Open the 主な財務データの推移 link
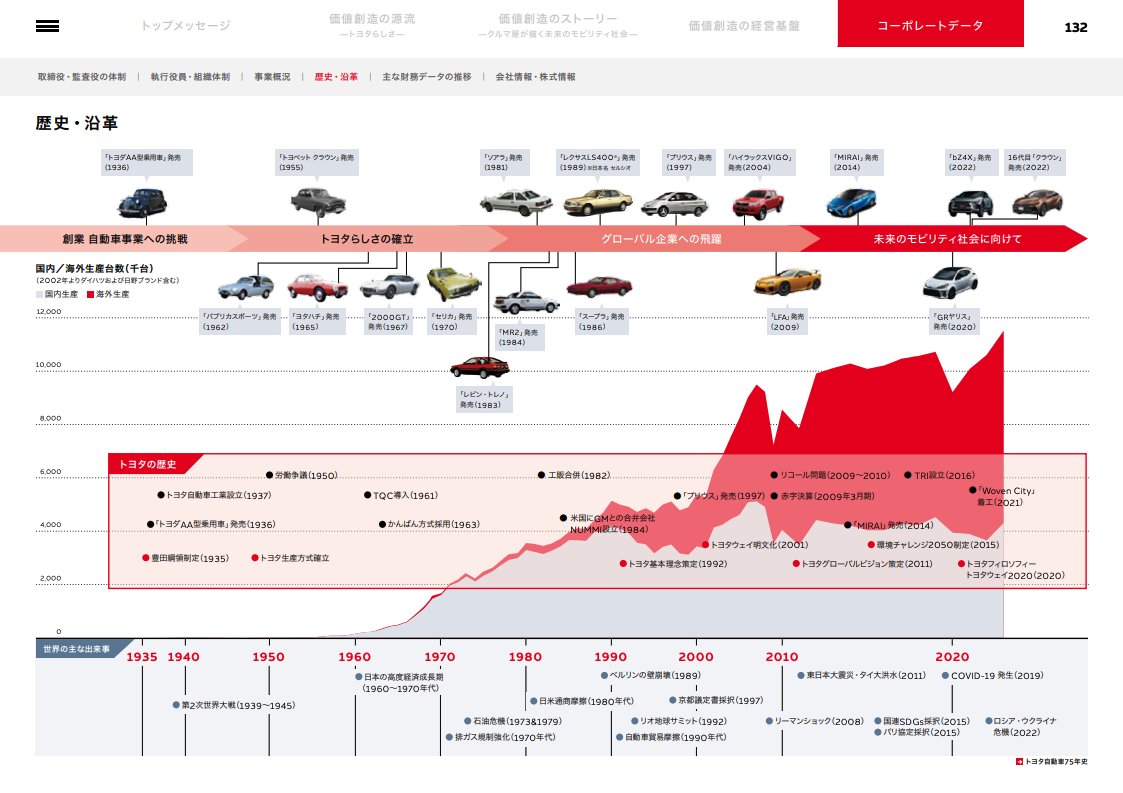1123x793 pixels. point(426,77)
